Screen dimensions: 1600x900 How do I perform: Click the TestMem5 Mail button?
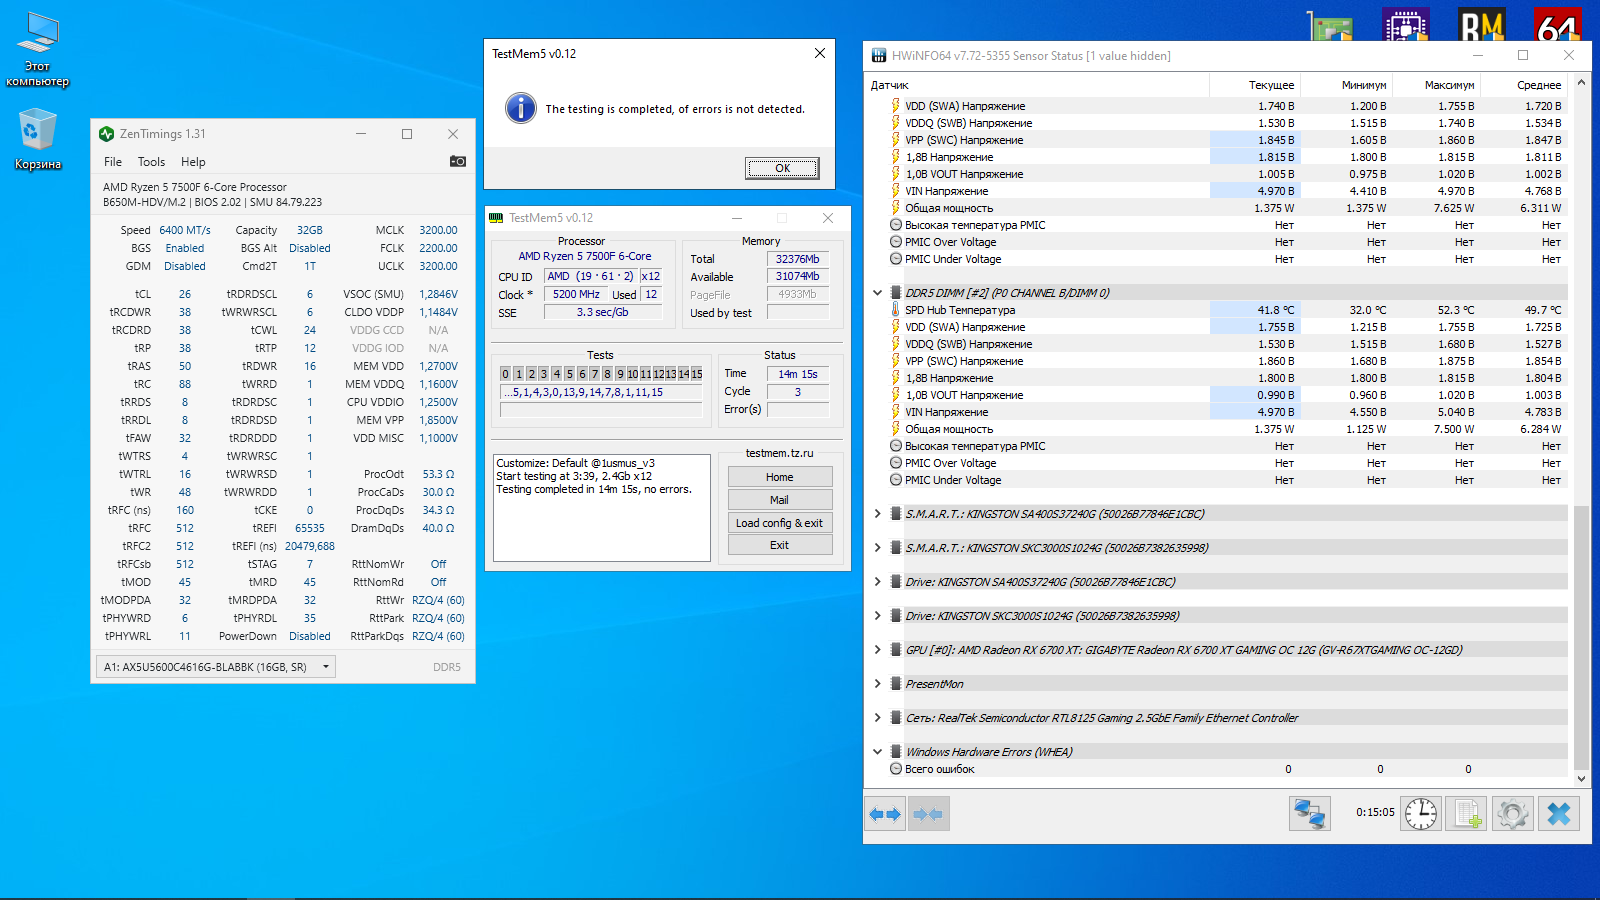(x=780, y=500)
